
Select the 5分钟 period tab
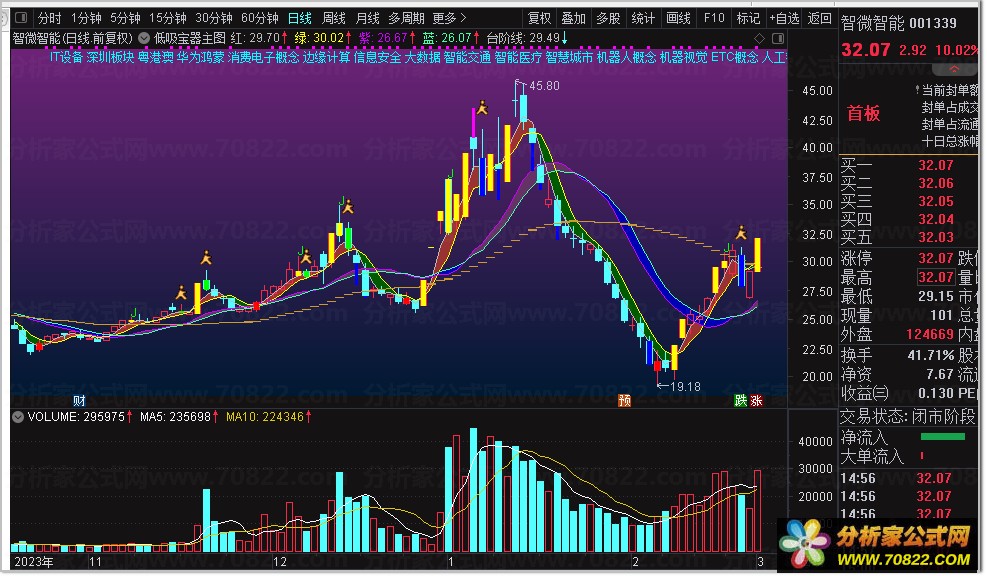125,18
